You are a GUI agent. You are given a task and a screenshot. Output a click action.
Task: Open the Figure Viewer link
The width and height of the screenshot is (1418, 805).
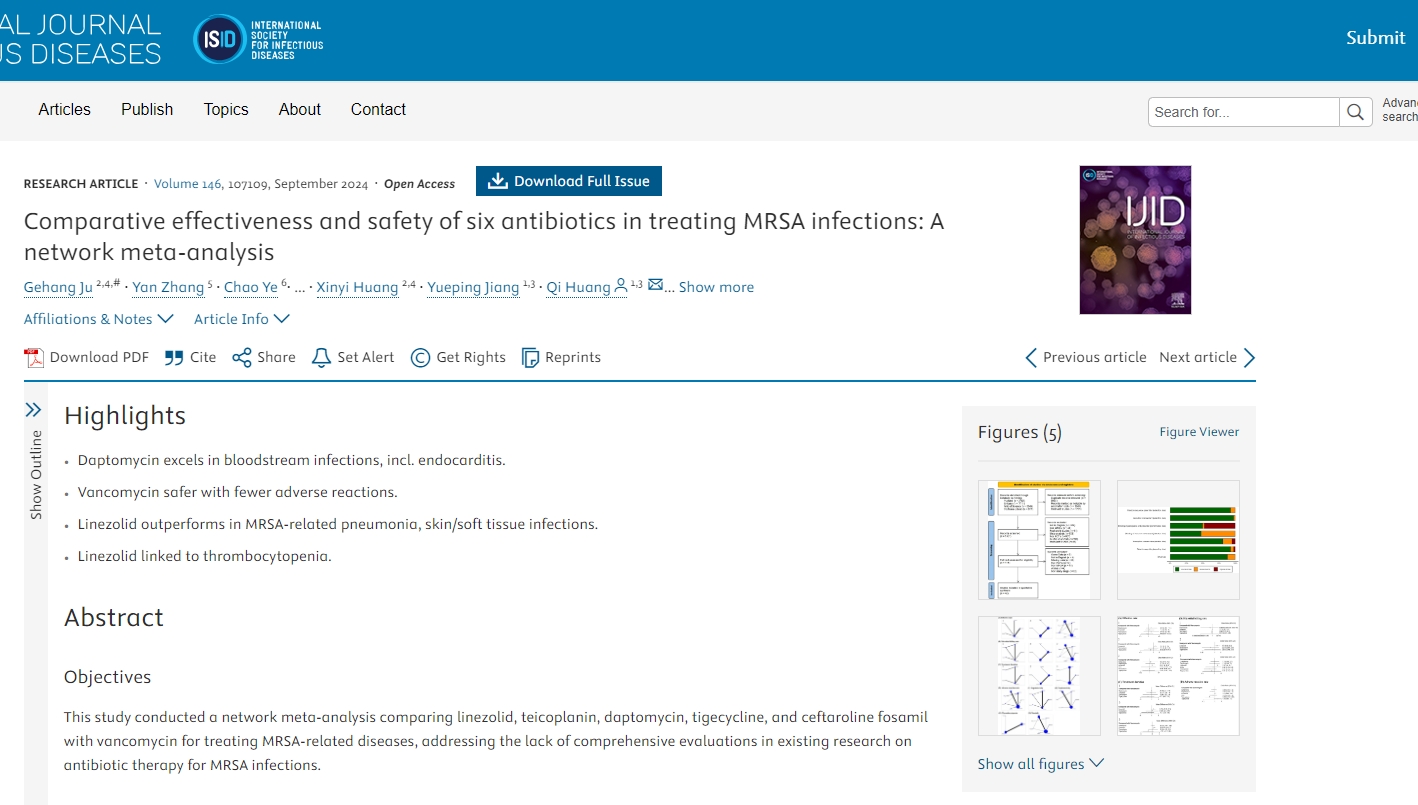pos(1199,432)
